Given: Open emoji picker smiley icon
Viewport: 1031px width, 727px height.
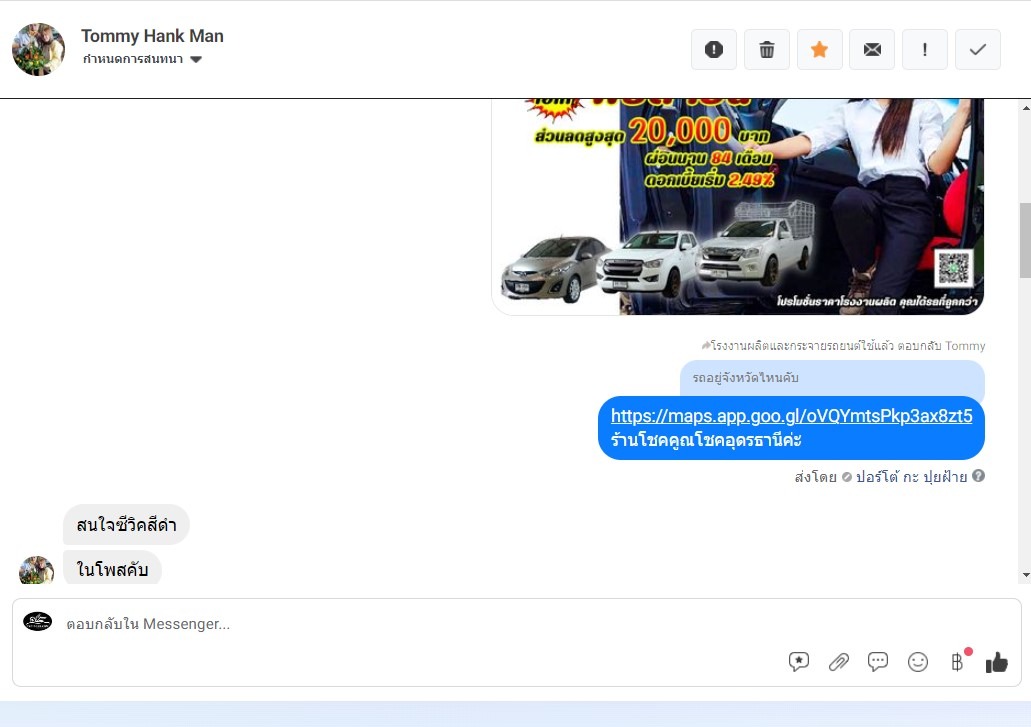Looking at the screenshot, I should (x=917, y=662).
